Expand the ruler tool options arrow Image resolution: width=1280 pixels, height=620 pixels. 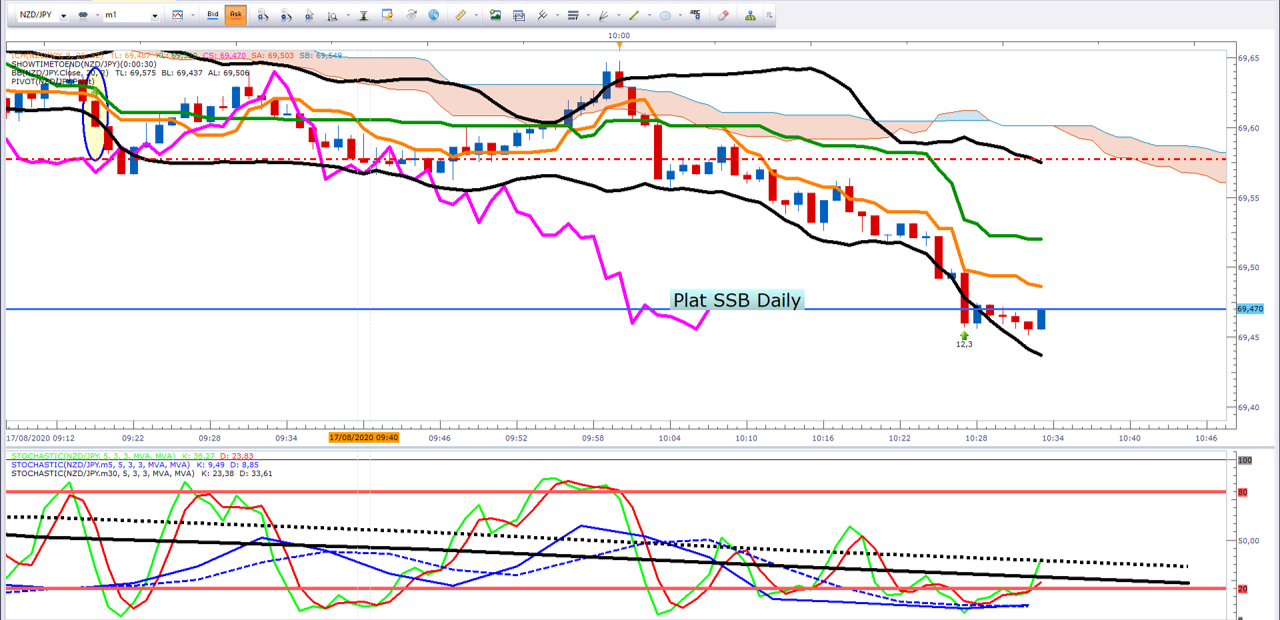point(476,15)
